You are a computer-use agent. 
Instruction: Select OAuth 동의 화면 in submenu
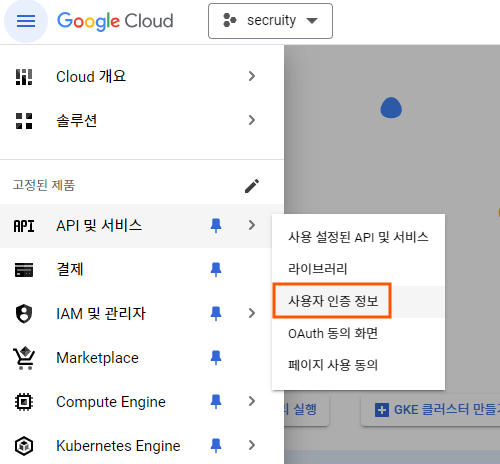coord(358,333)
